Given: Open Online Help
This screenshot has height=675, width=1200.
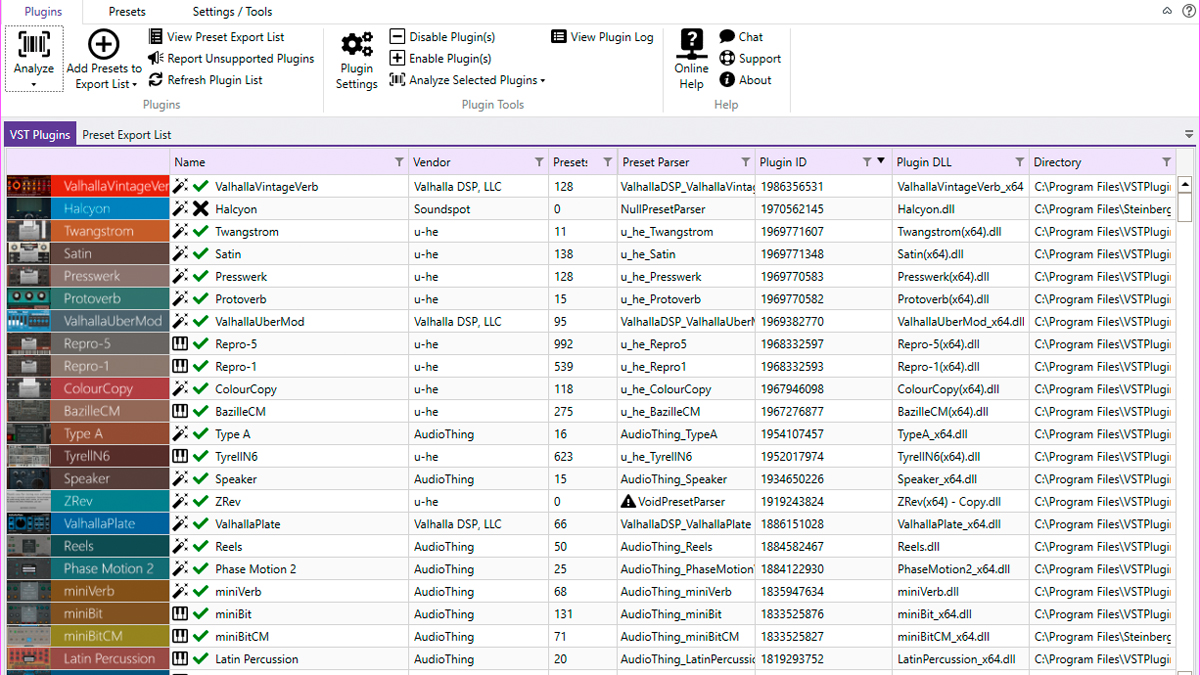Looking at the screenshot, I should tap(691, 60).
